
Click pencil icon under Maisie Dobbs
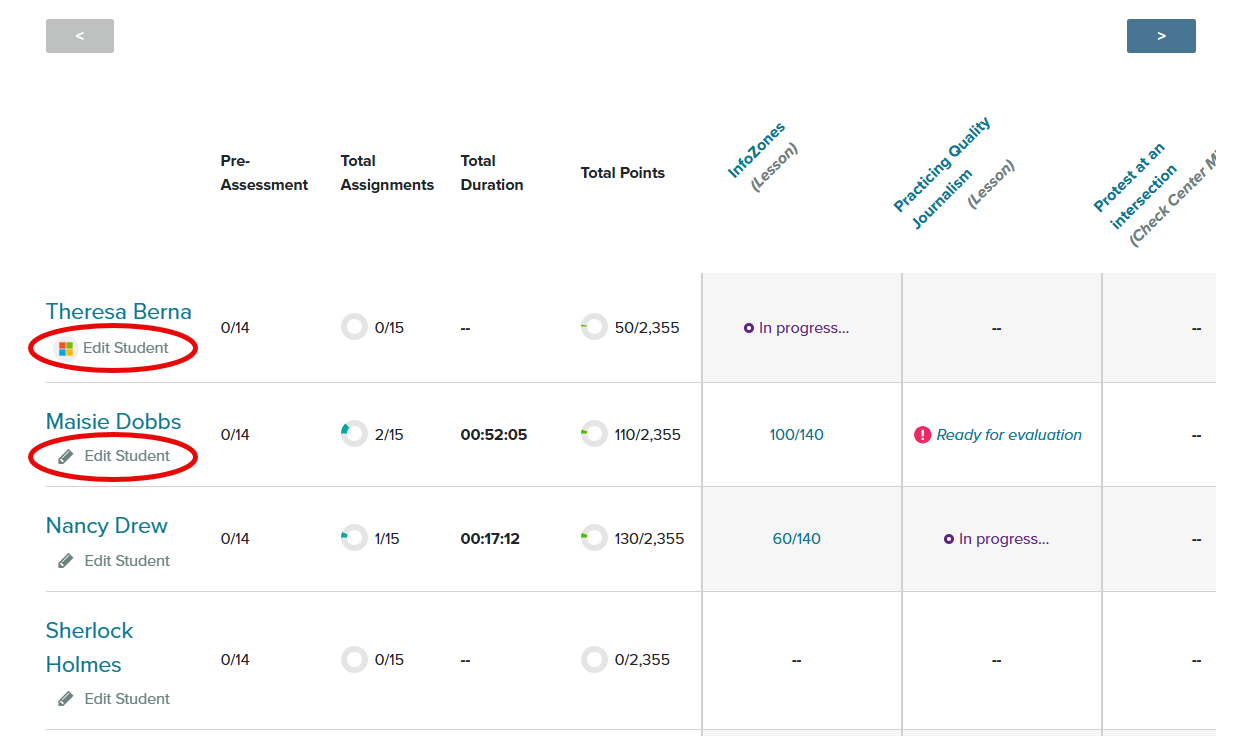(x=66, y=456)
